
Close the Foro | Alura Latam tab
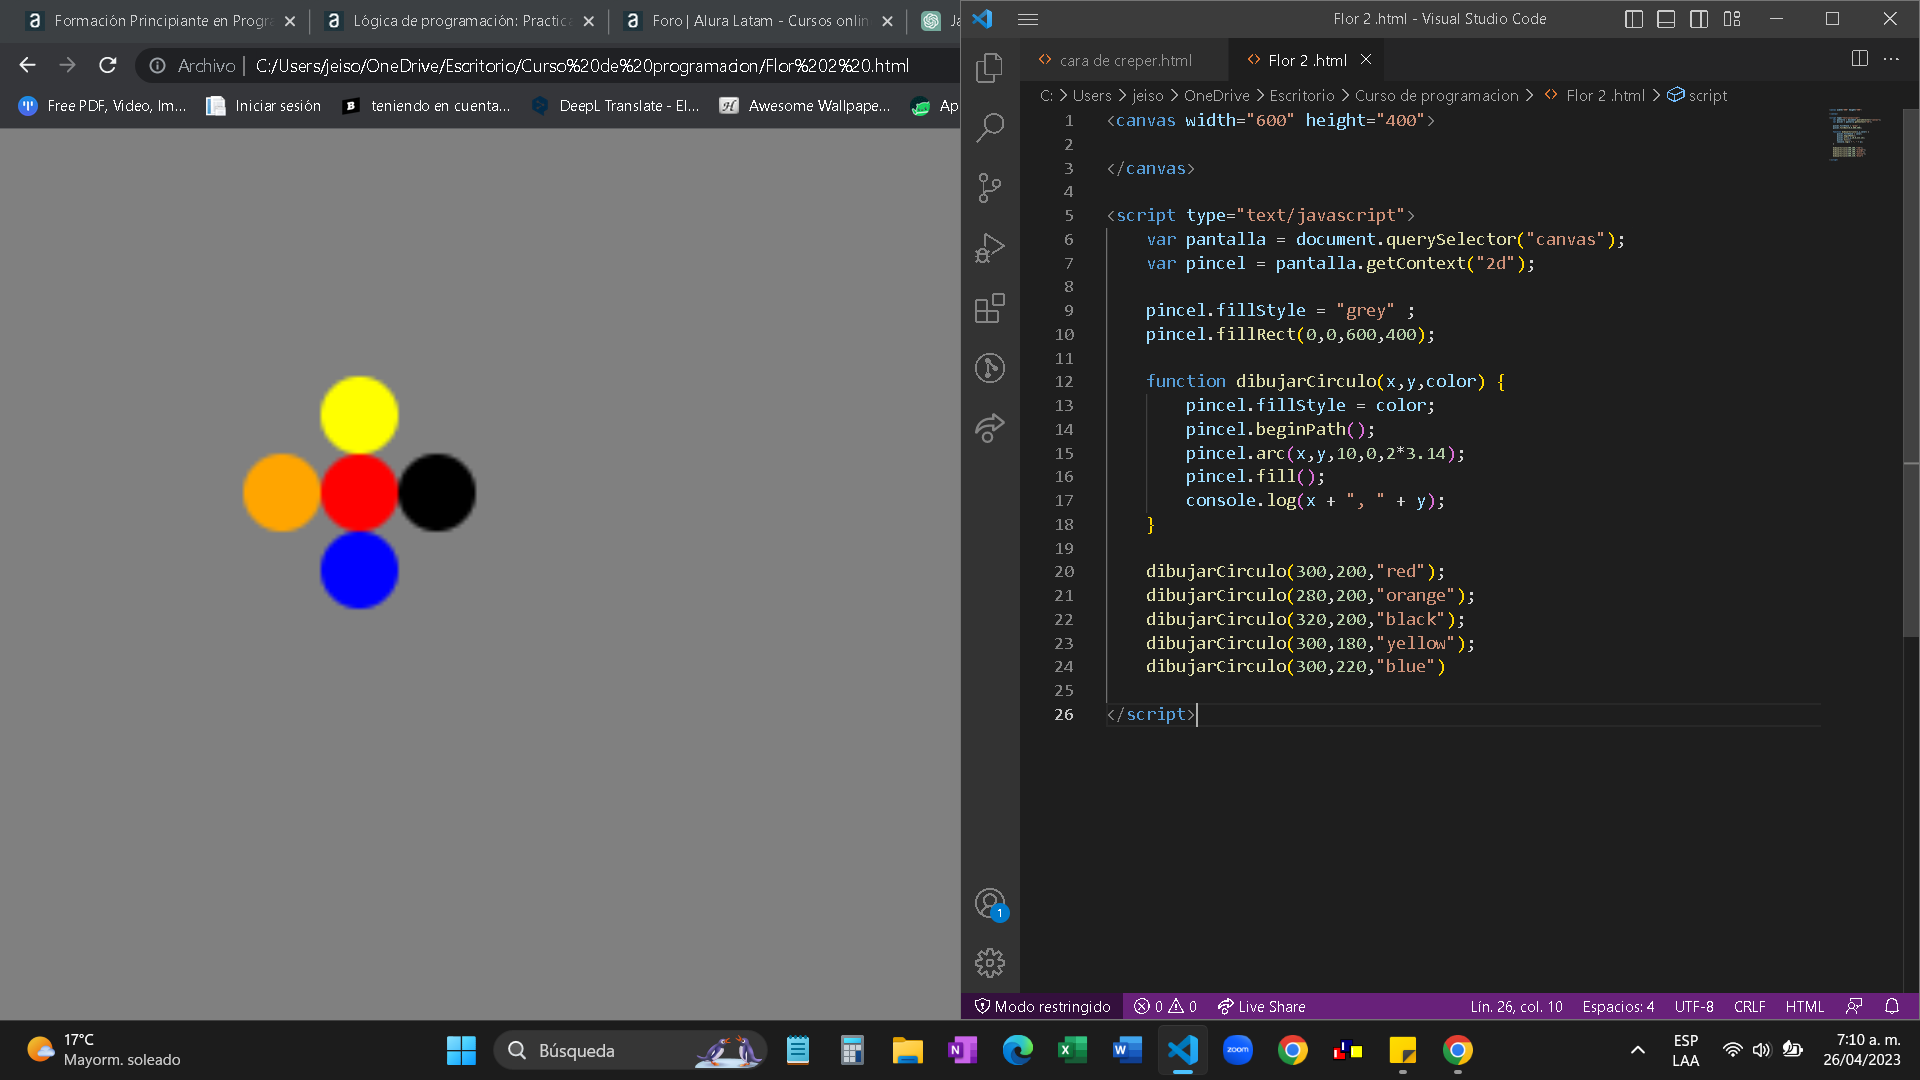887,21
